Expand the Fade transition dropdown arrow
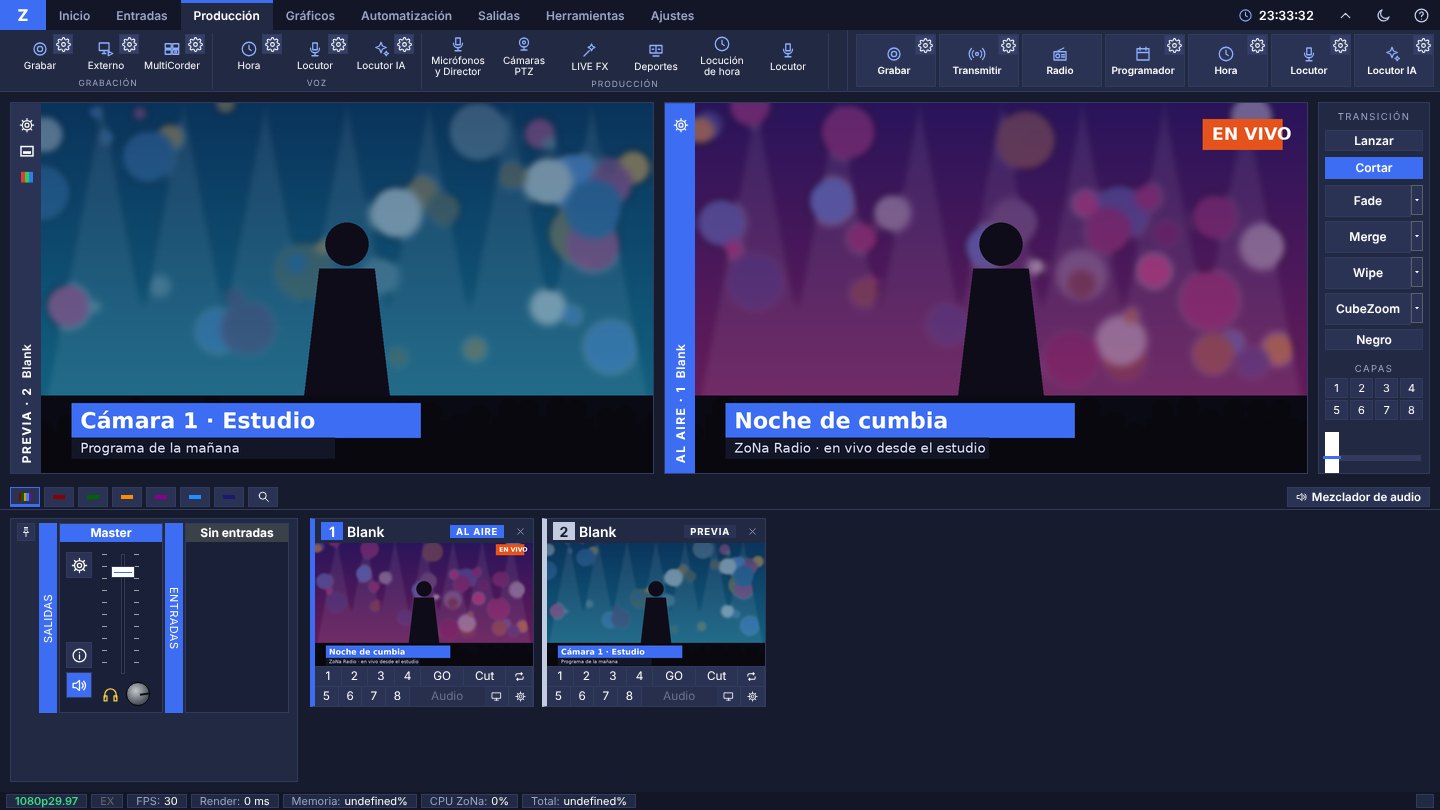Image resolution: width=1440 pixels, height=810 pixels. coord(1416,200)
